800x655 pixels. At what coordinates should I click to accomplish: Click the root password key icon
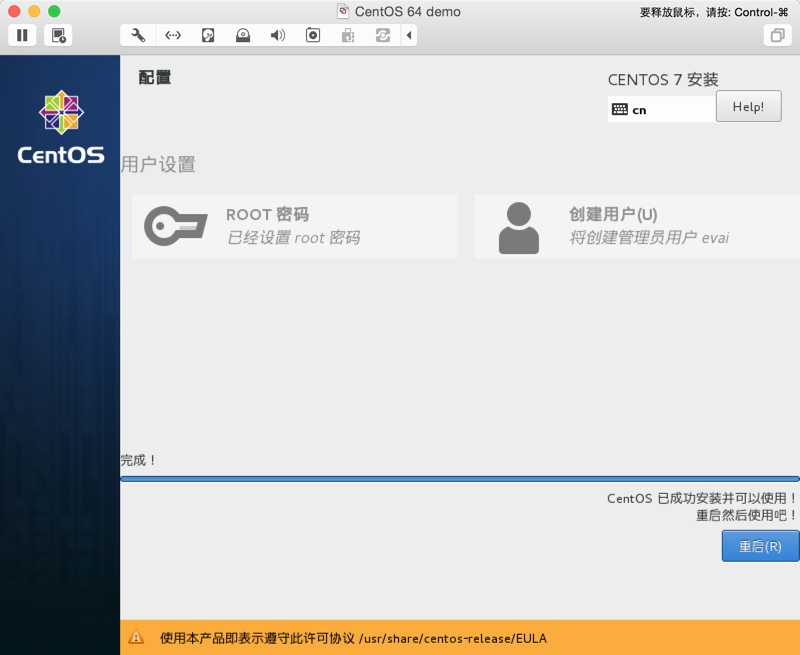(176, 225)
